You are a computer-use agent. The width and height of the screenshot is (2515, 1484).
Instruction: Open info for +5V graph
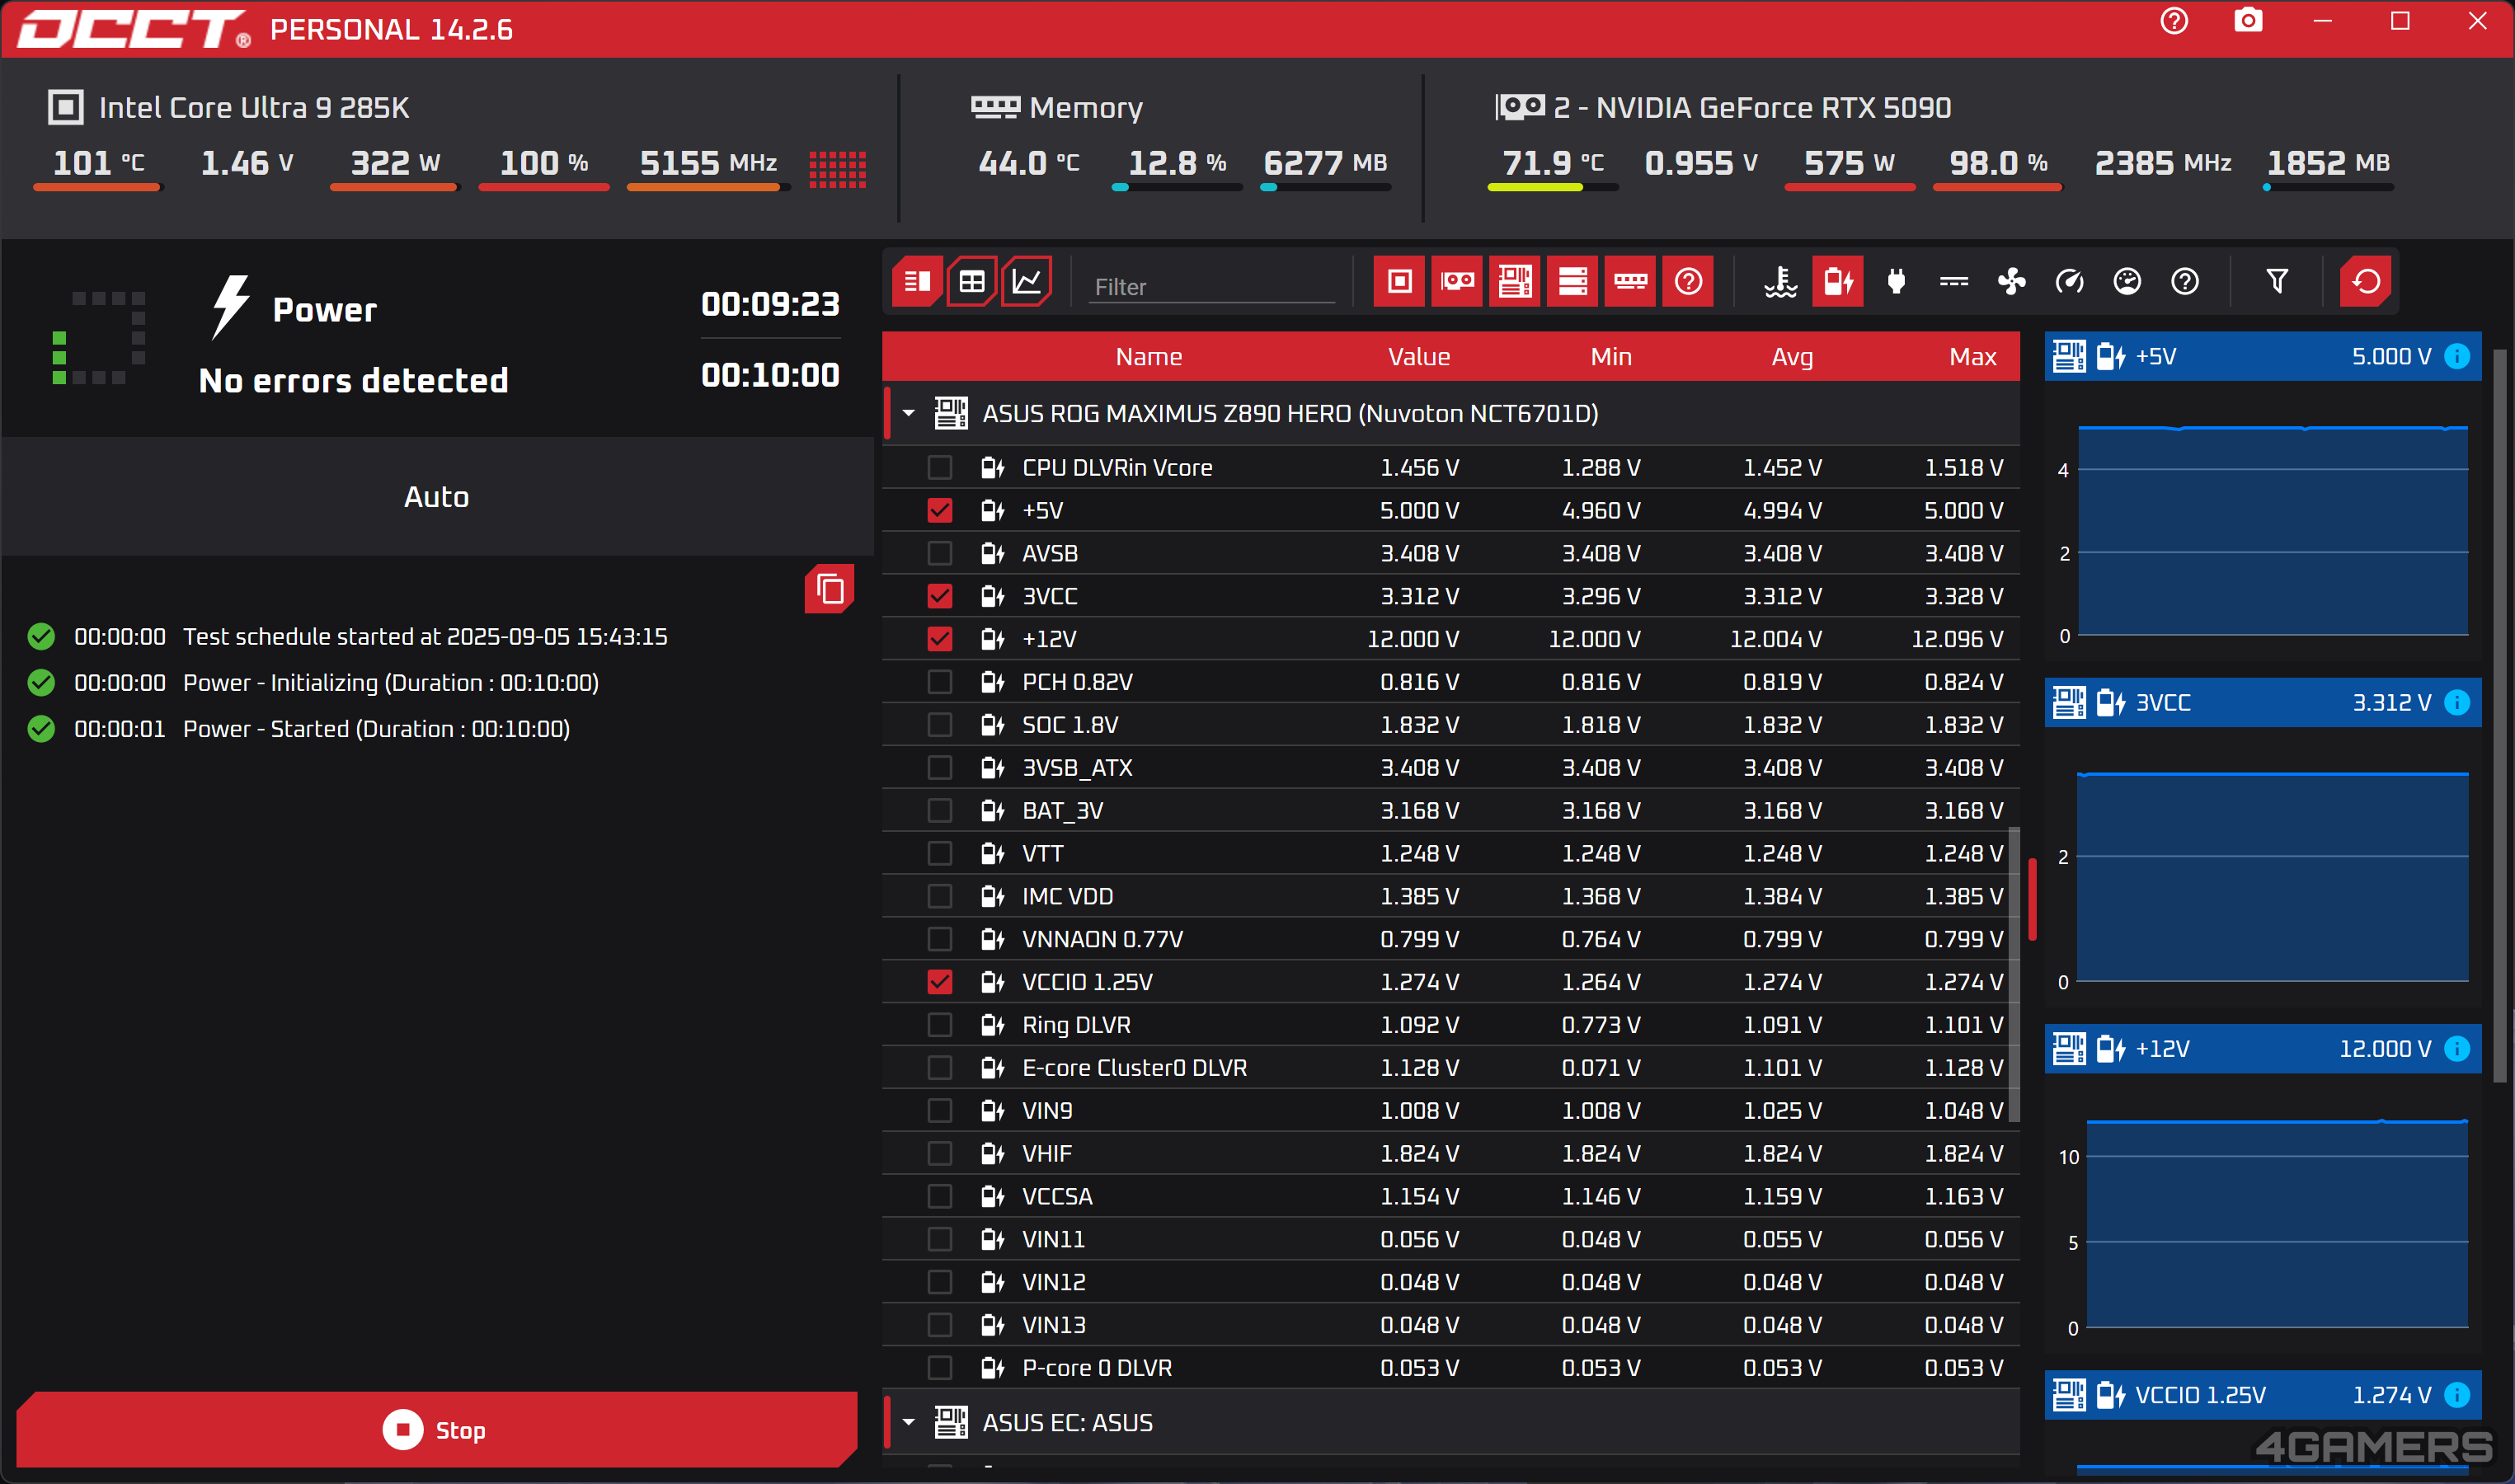2457,357
